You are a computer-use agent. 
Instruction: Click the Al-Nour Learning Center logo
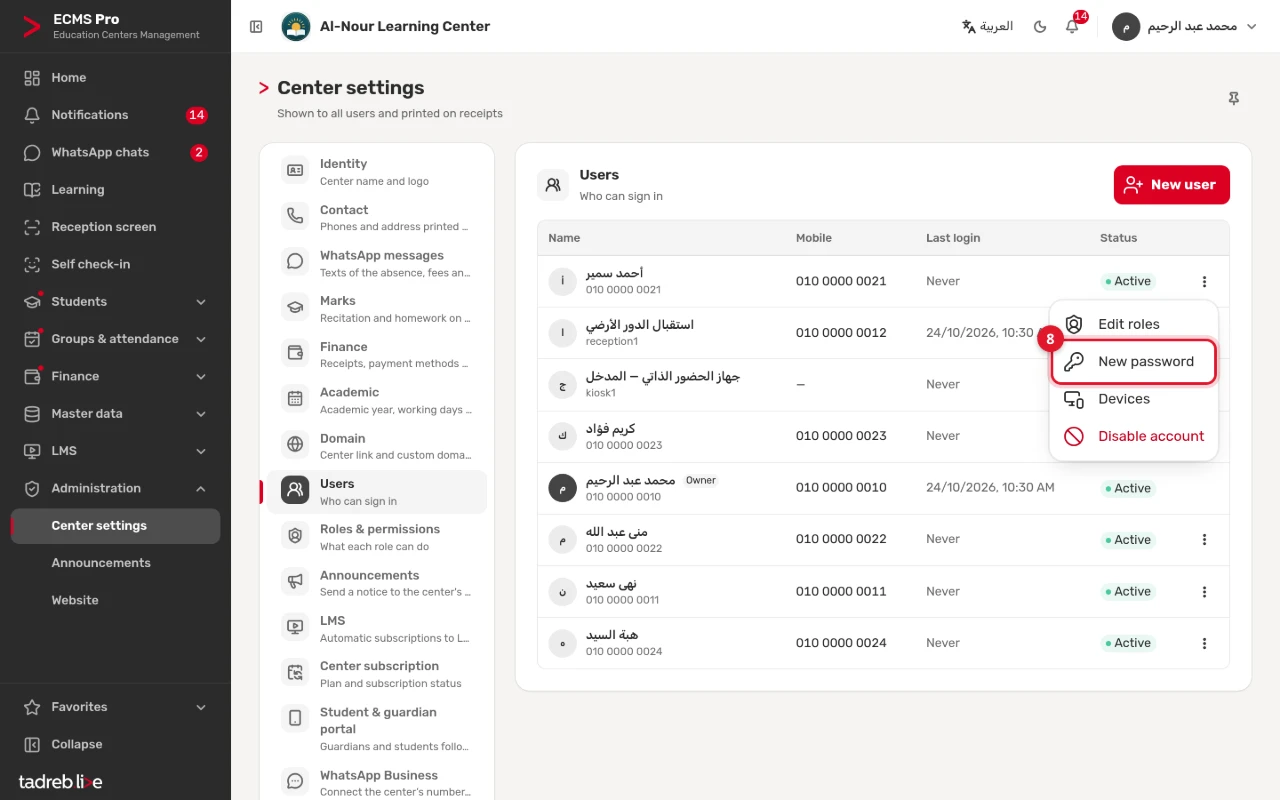point(296,27)
